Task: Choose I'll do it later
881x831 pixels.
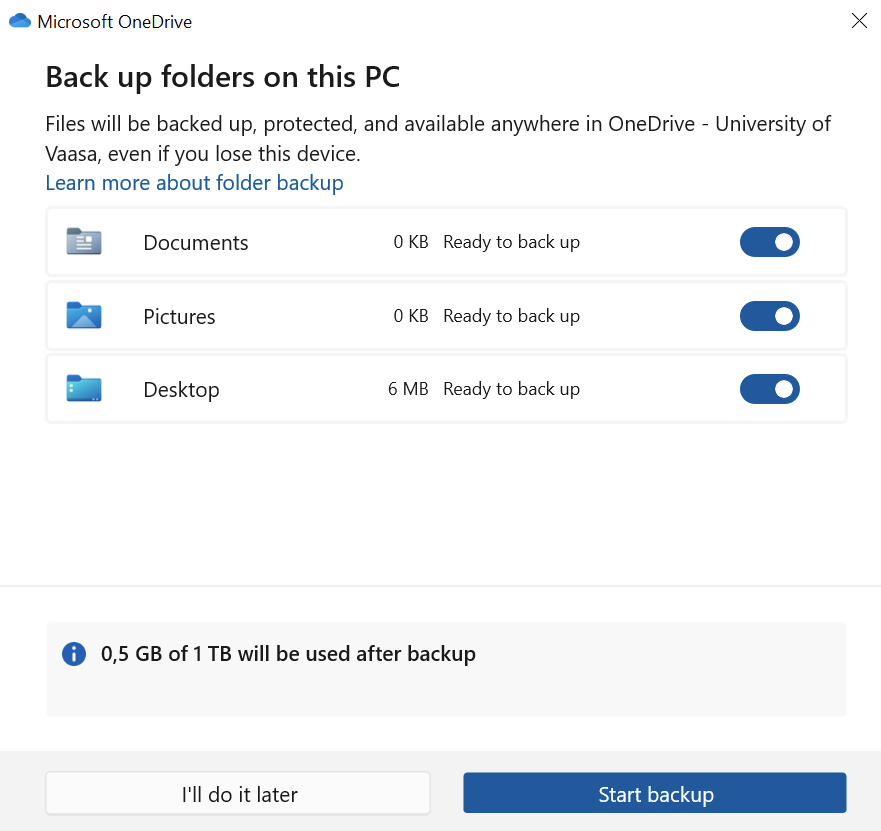Action: tap(238, 795)
